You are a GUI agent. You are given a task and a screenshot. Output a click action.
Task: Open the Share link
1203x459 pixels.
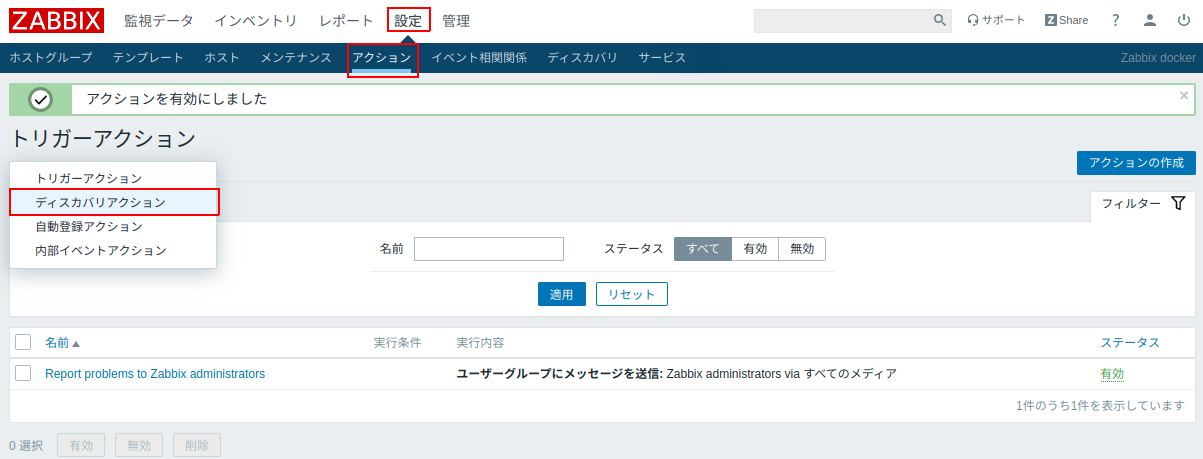(1066, 20)
